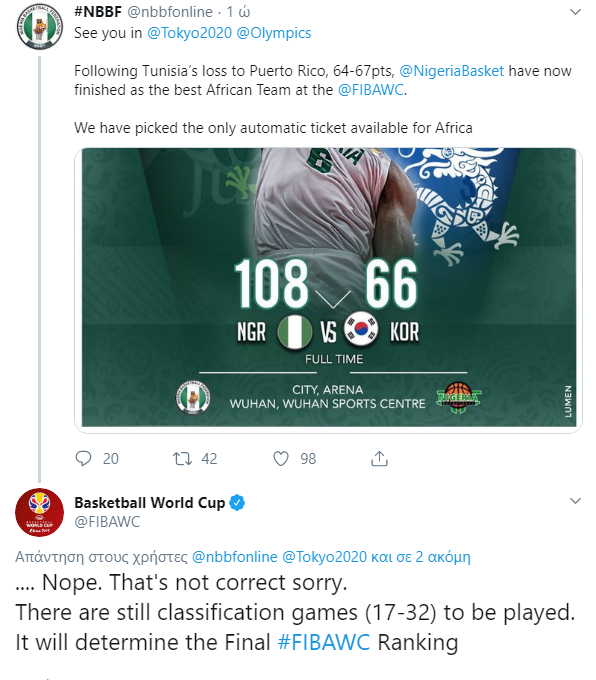Open the @FIBAWC mention in tweet text
The image size is (596, 680).
[371, 90]
